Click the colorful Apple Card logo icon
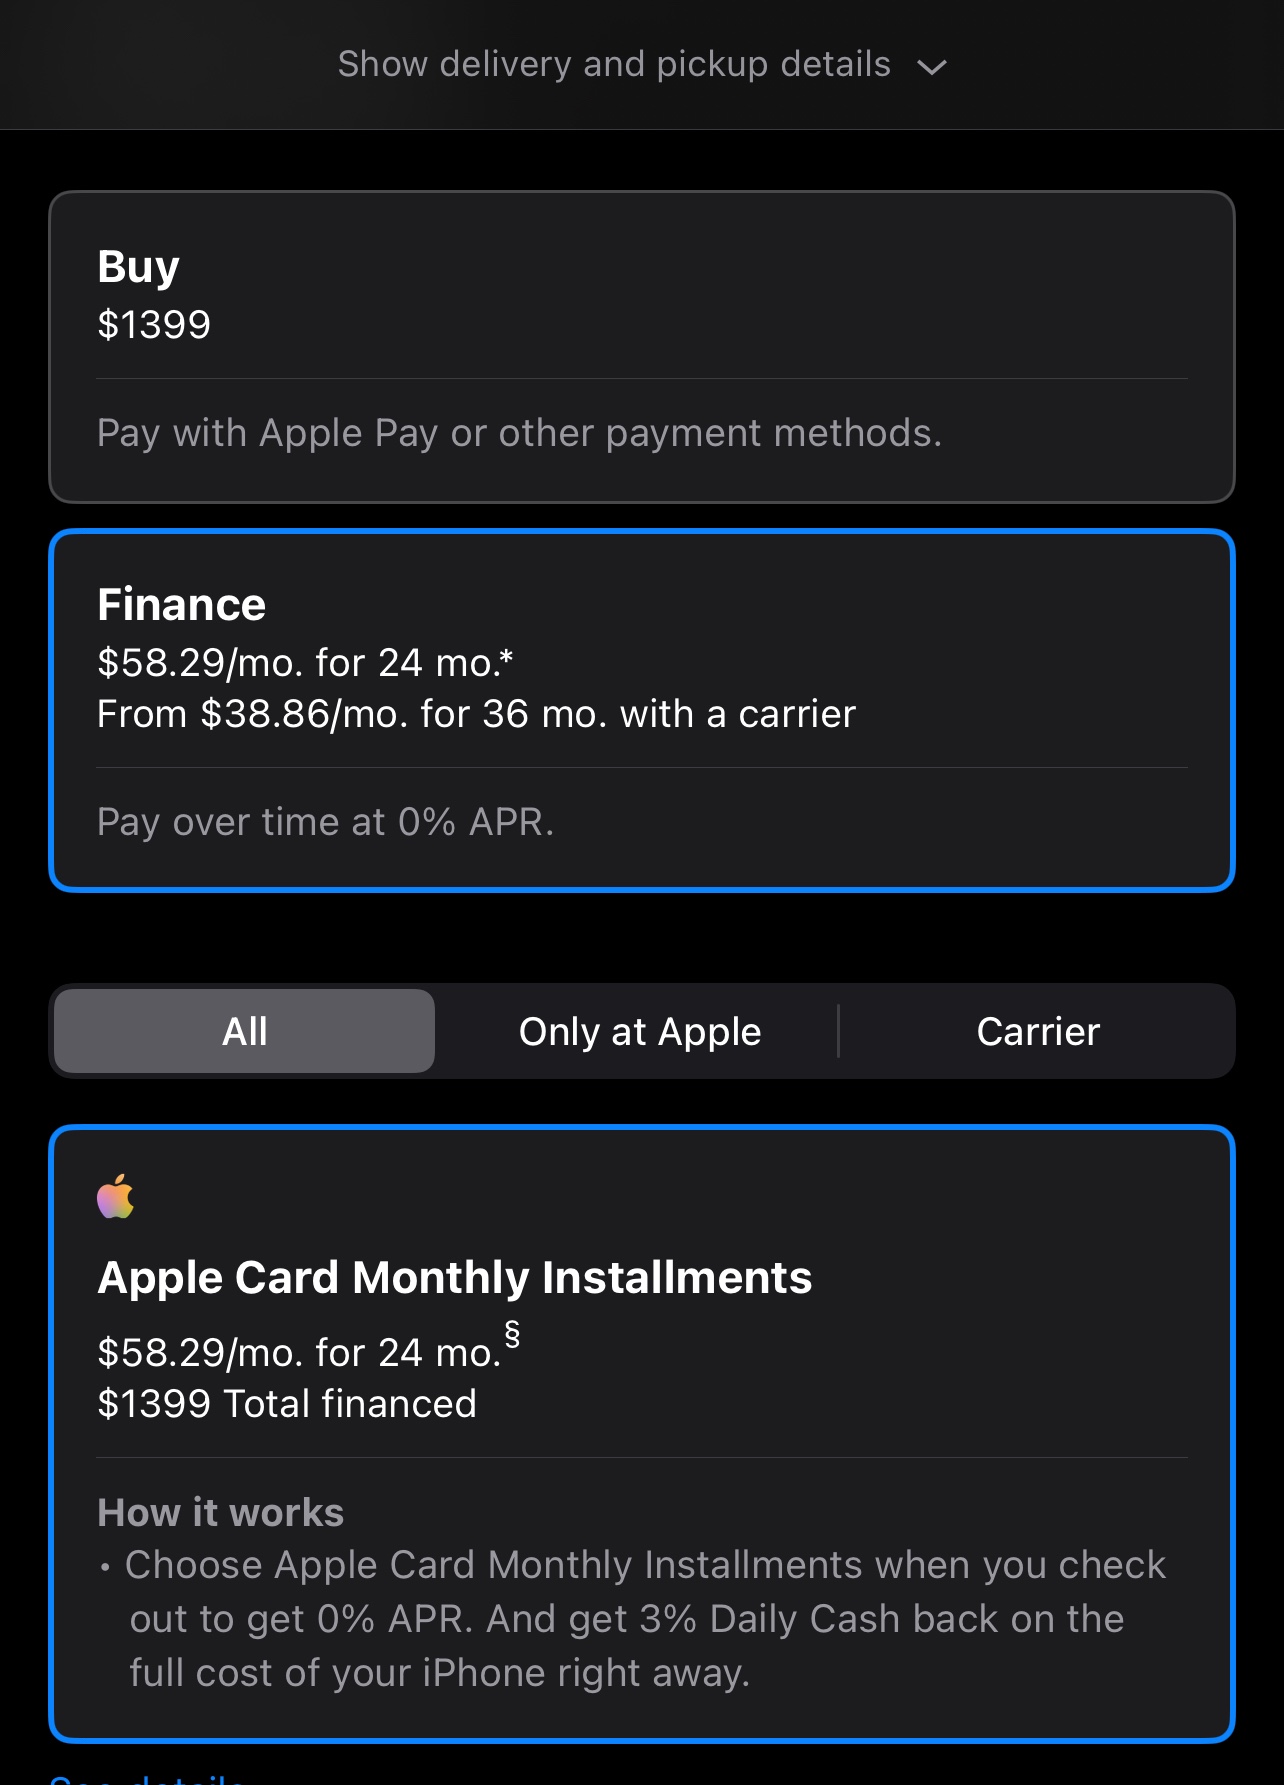 pos(116,1196)
